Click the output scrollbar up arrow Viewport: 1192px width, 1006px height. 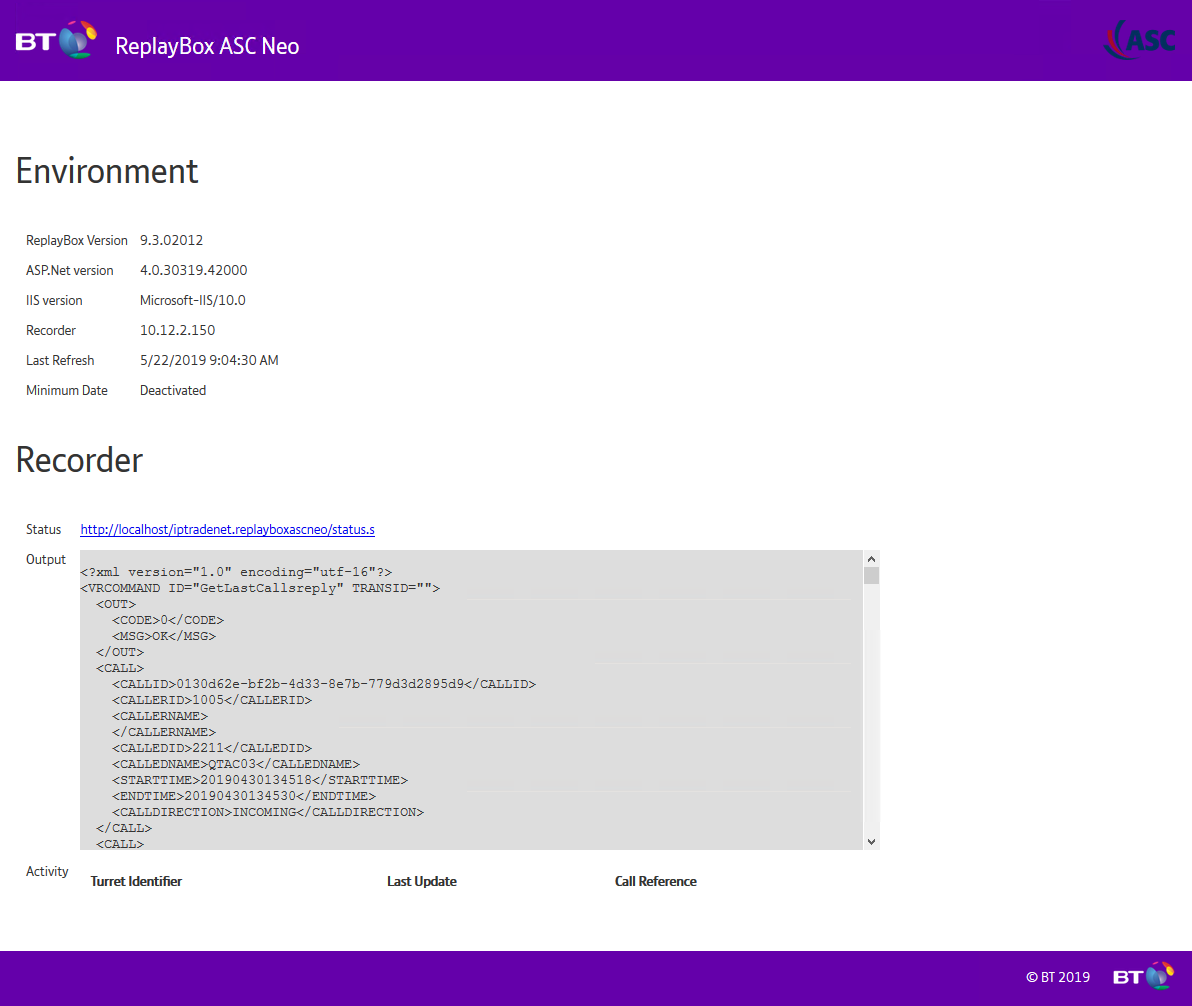[x=871, y=559]
